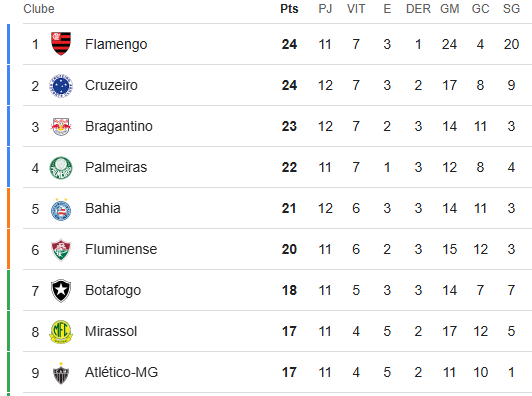Click the VIT column header

(356, 9)
